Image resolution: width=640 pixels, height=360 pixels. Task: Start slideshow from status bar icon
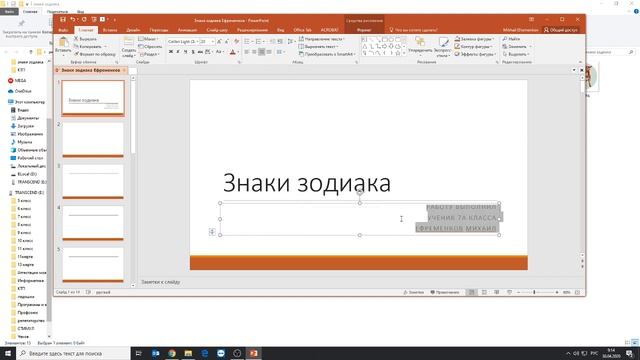pyautogui.click(x=509, y=292)
